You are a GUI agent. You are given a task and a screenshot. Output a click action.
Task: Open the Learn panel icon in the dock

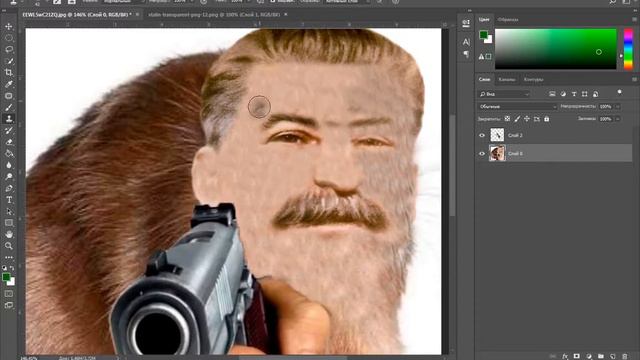[466, 23]
